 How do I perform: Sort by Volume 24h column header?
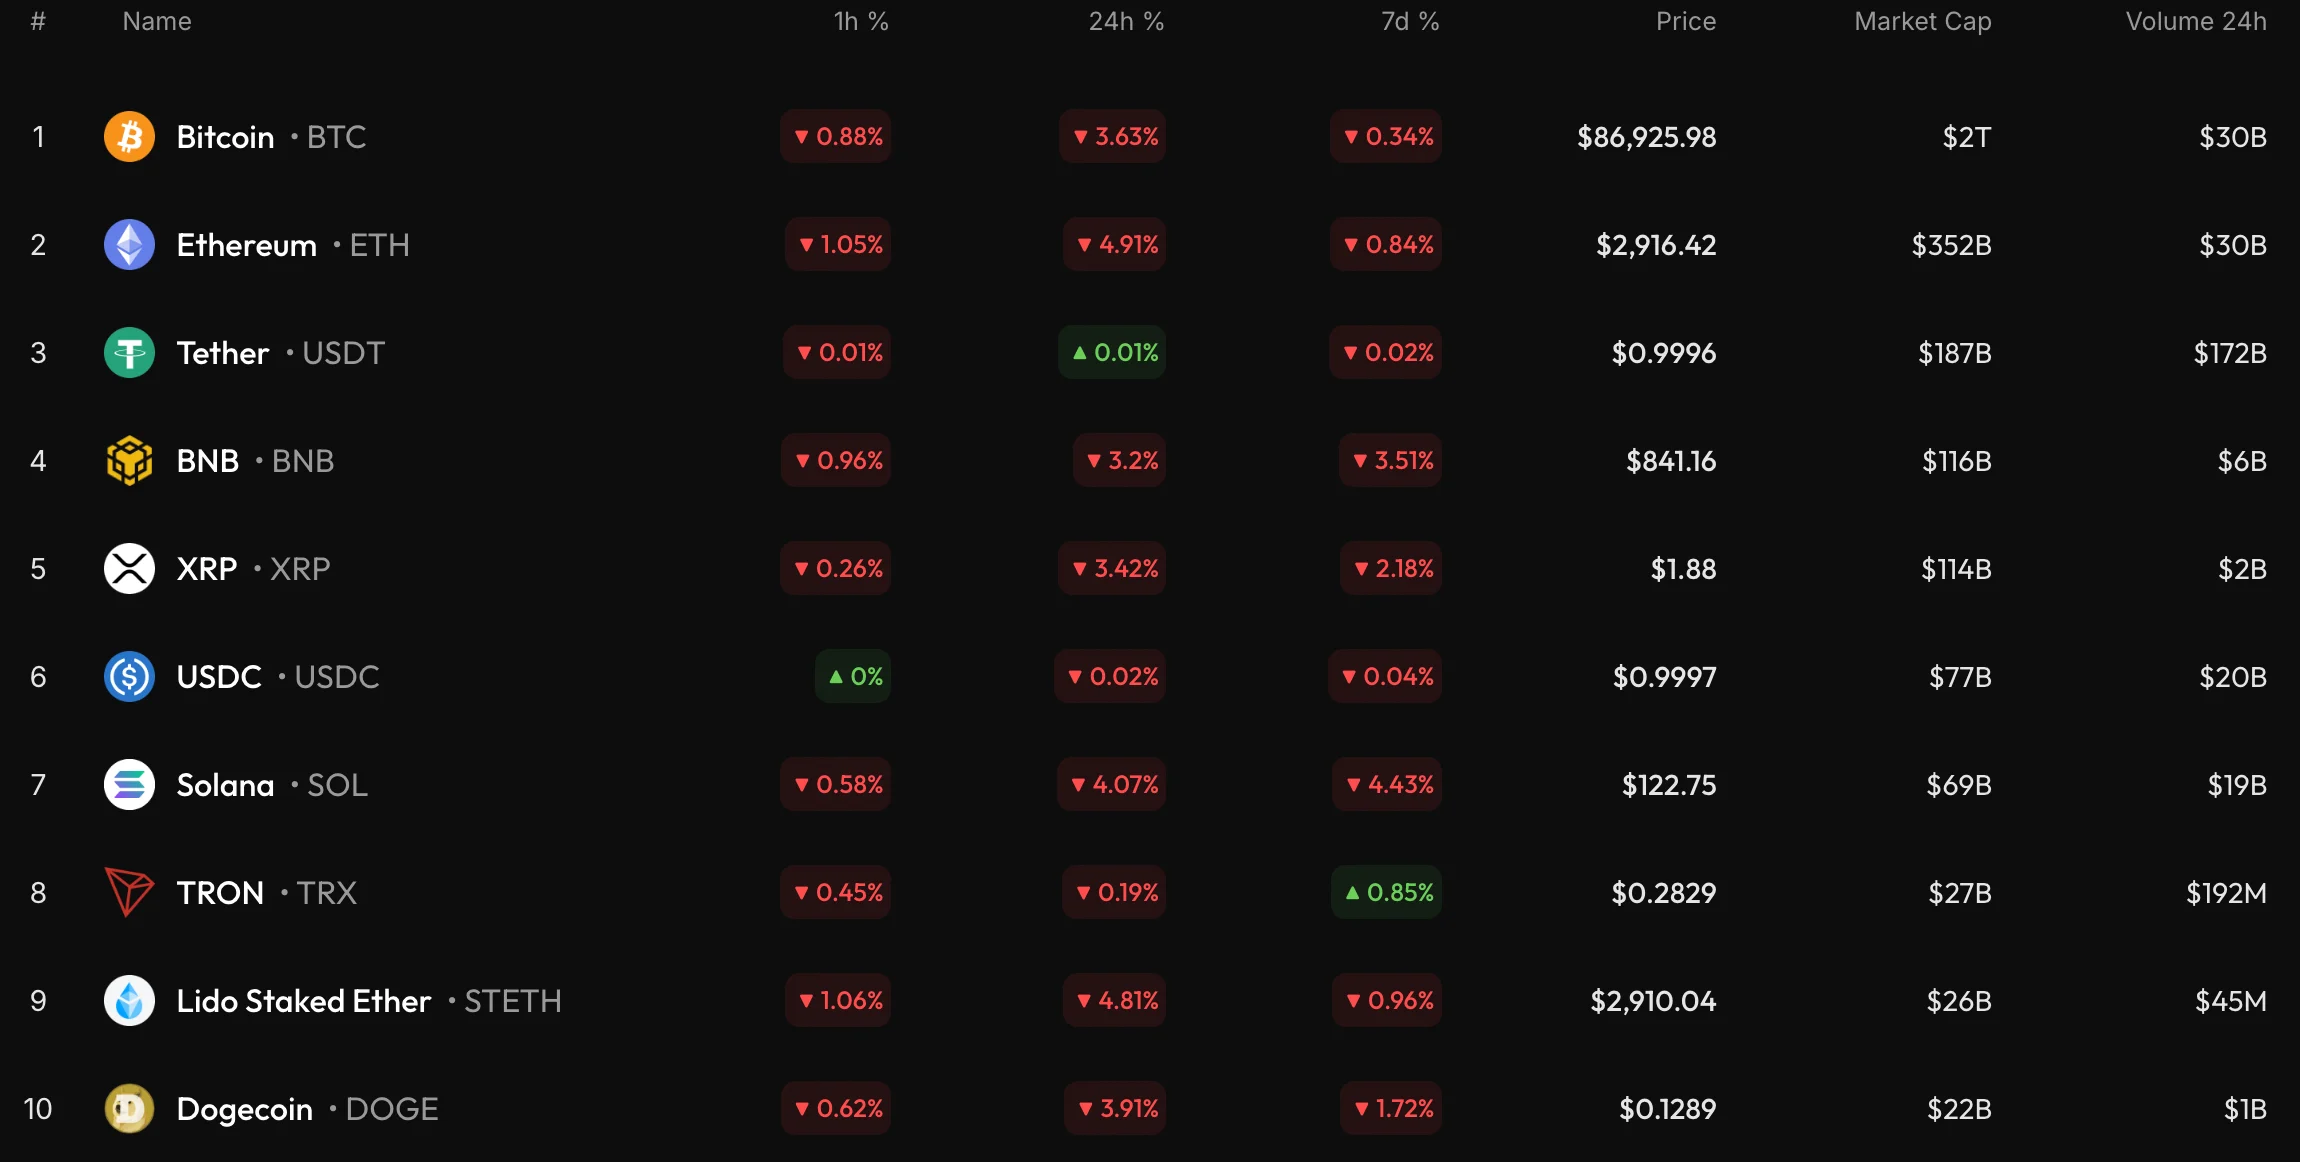[2196, 22]
